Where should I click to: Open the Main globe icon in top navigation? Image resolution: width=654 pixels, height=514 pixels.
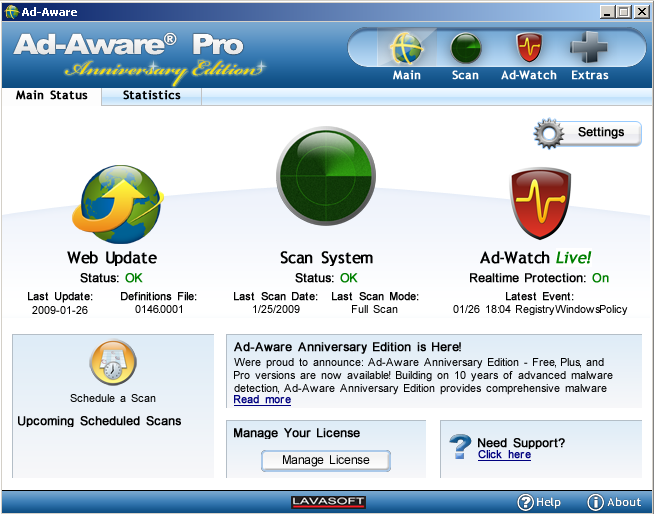pyautogui.click(x=407, y=48)
